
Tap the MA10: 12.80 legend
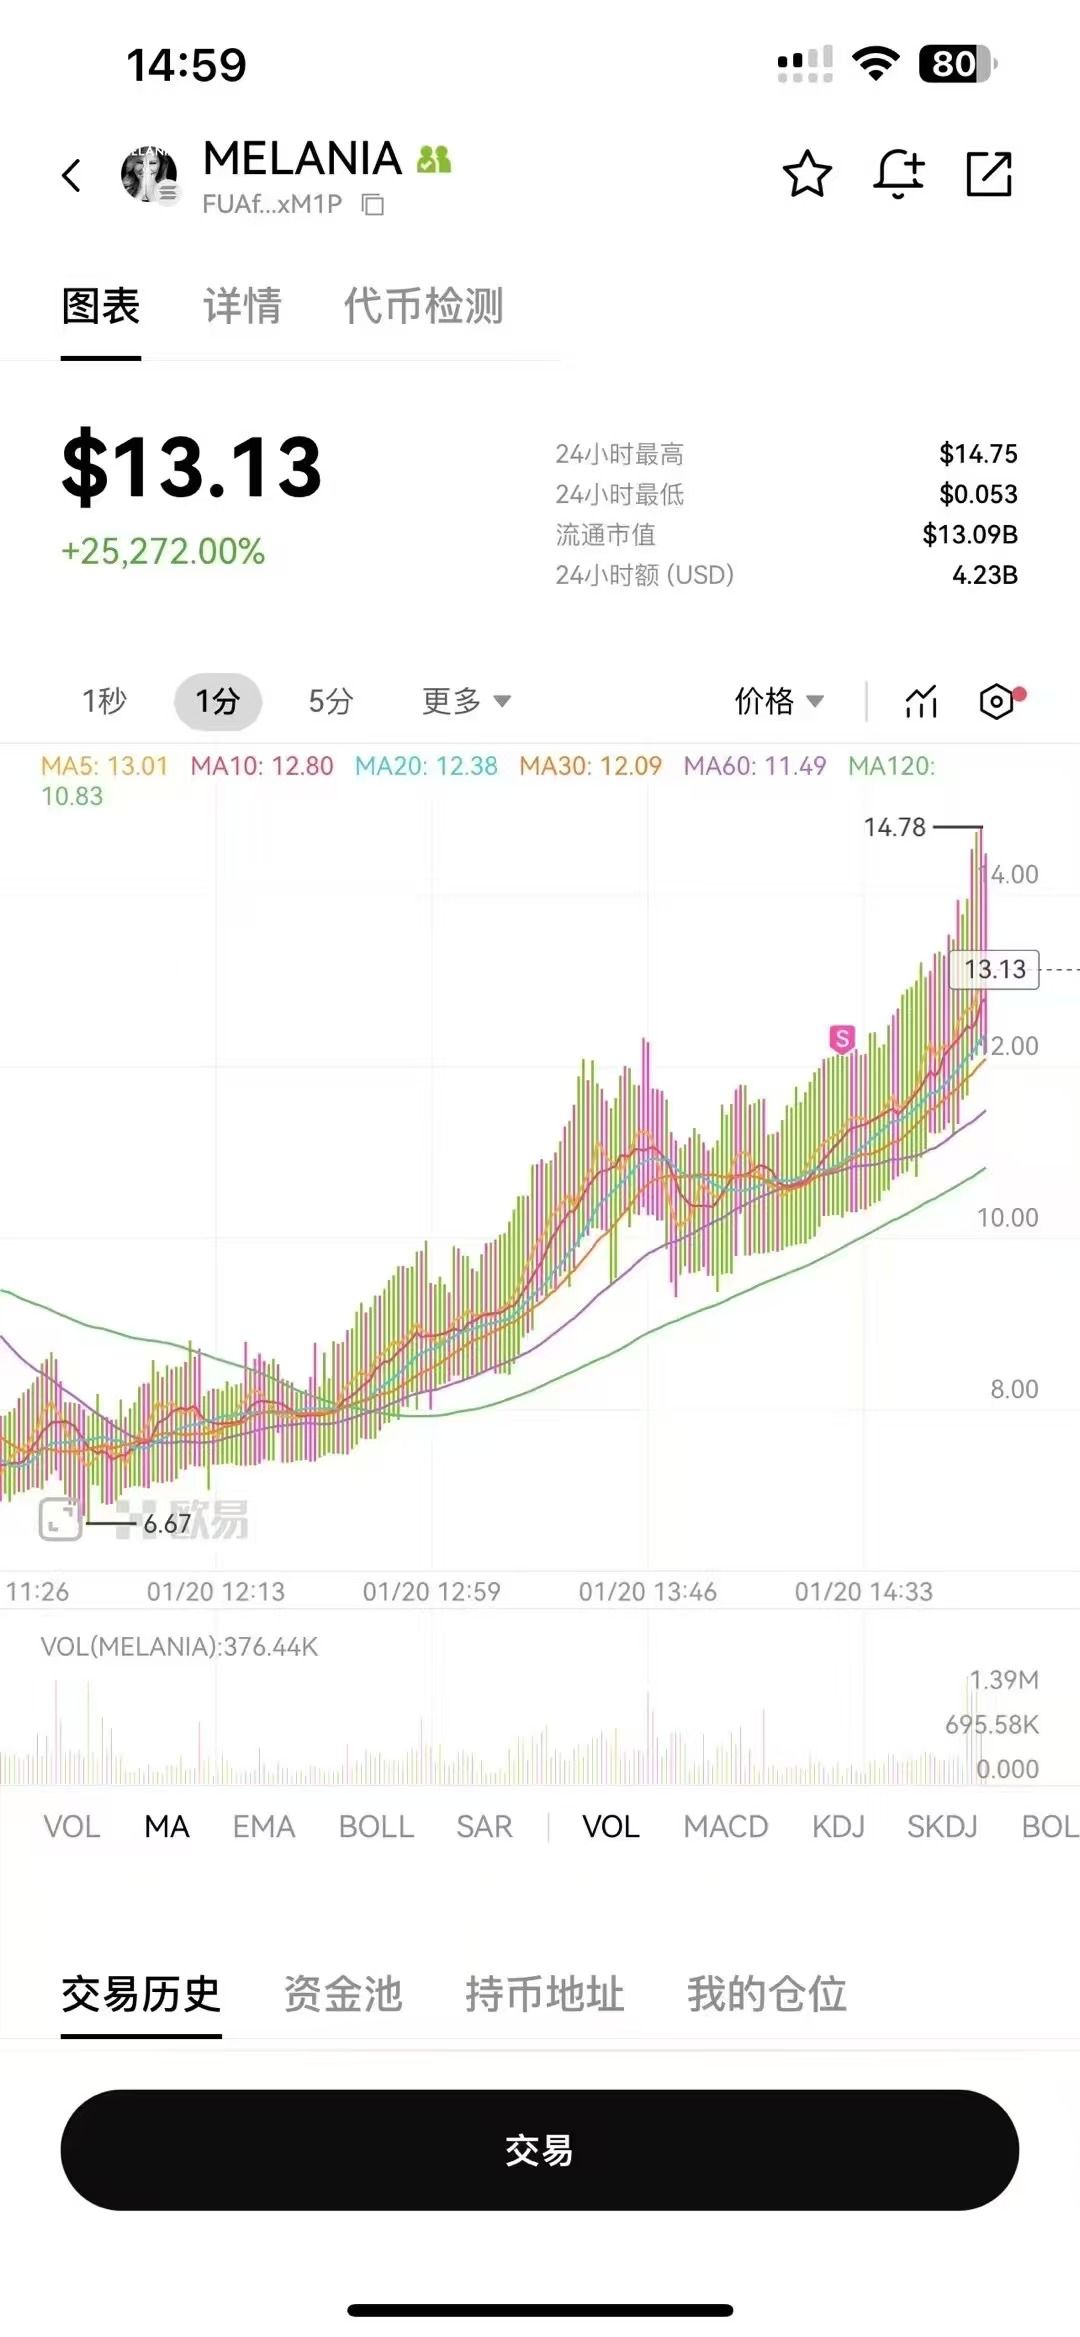[x=262, y=766]
